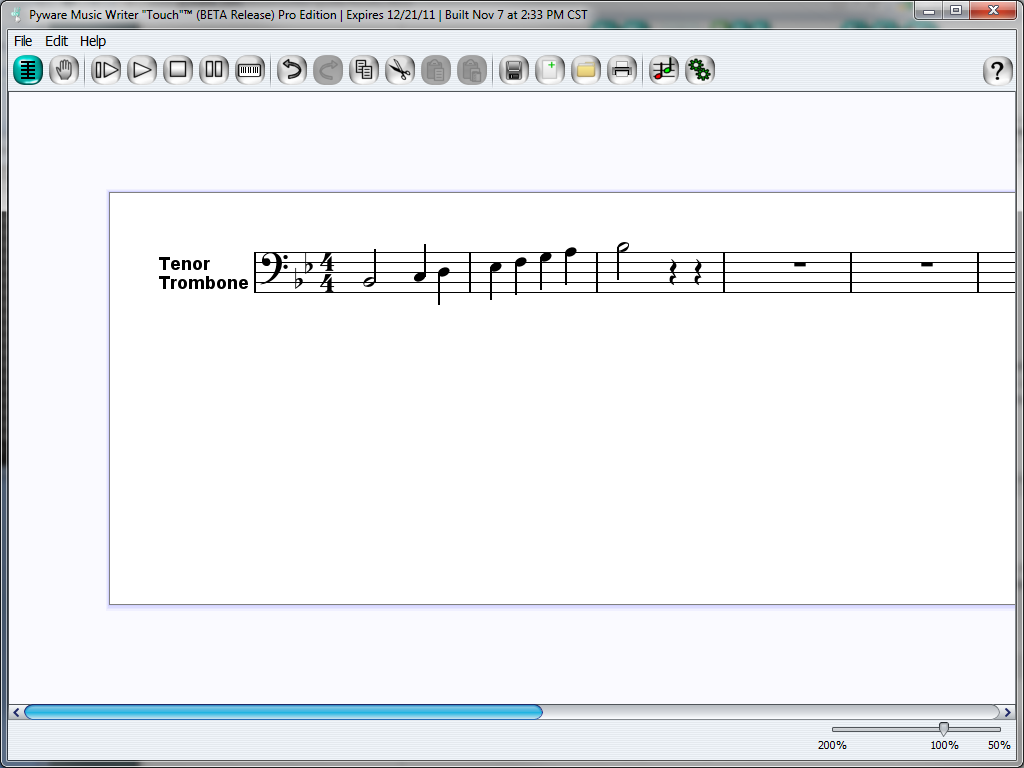Pause playback in the toolbar

(214, 70)
